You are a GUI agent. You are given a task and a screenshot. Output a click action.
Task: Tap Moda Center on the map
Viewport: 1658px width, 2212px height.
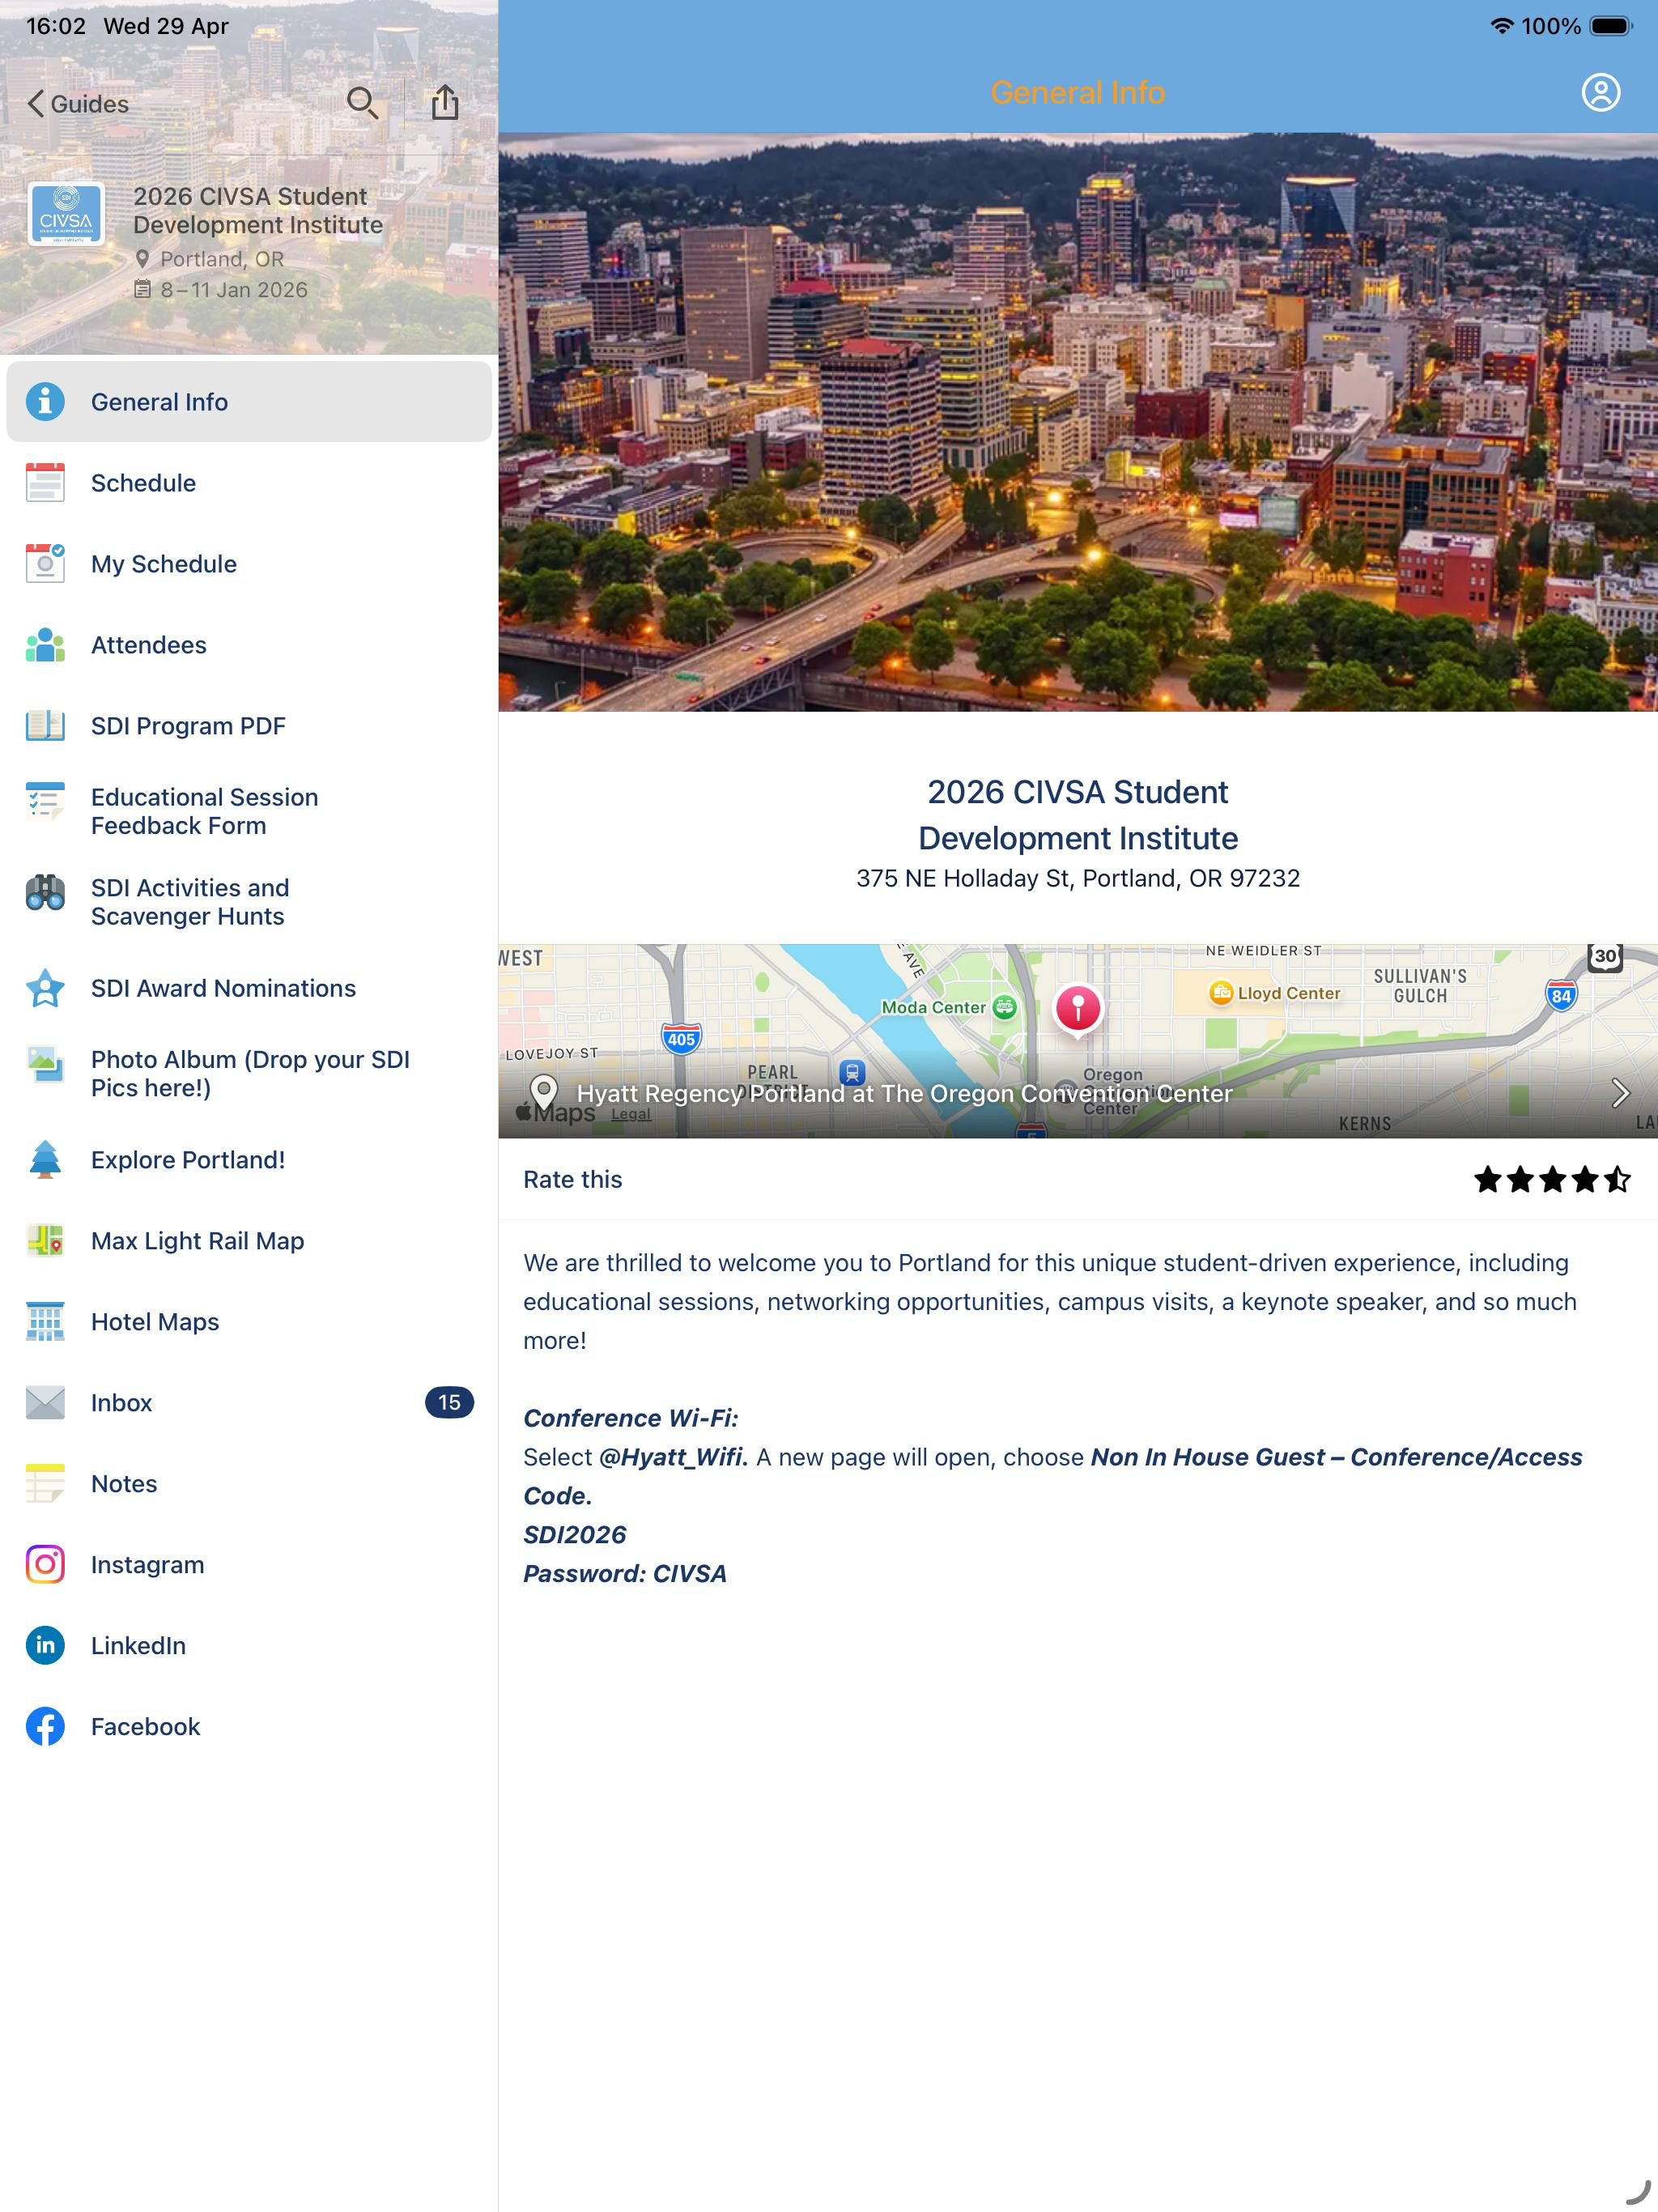coord(949,1007)
